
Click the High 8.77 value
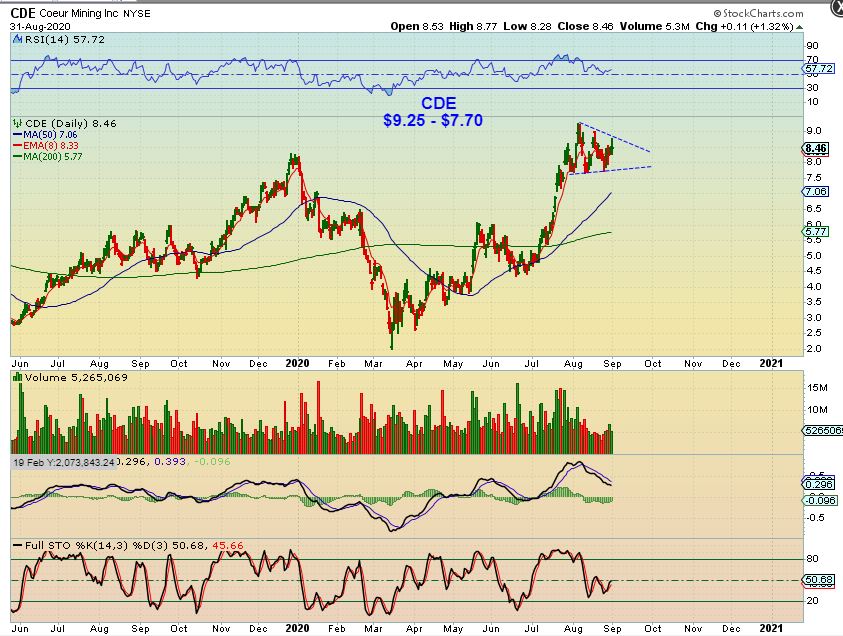coord(473,26)
